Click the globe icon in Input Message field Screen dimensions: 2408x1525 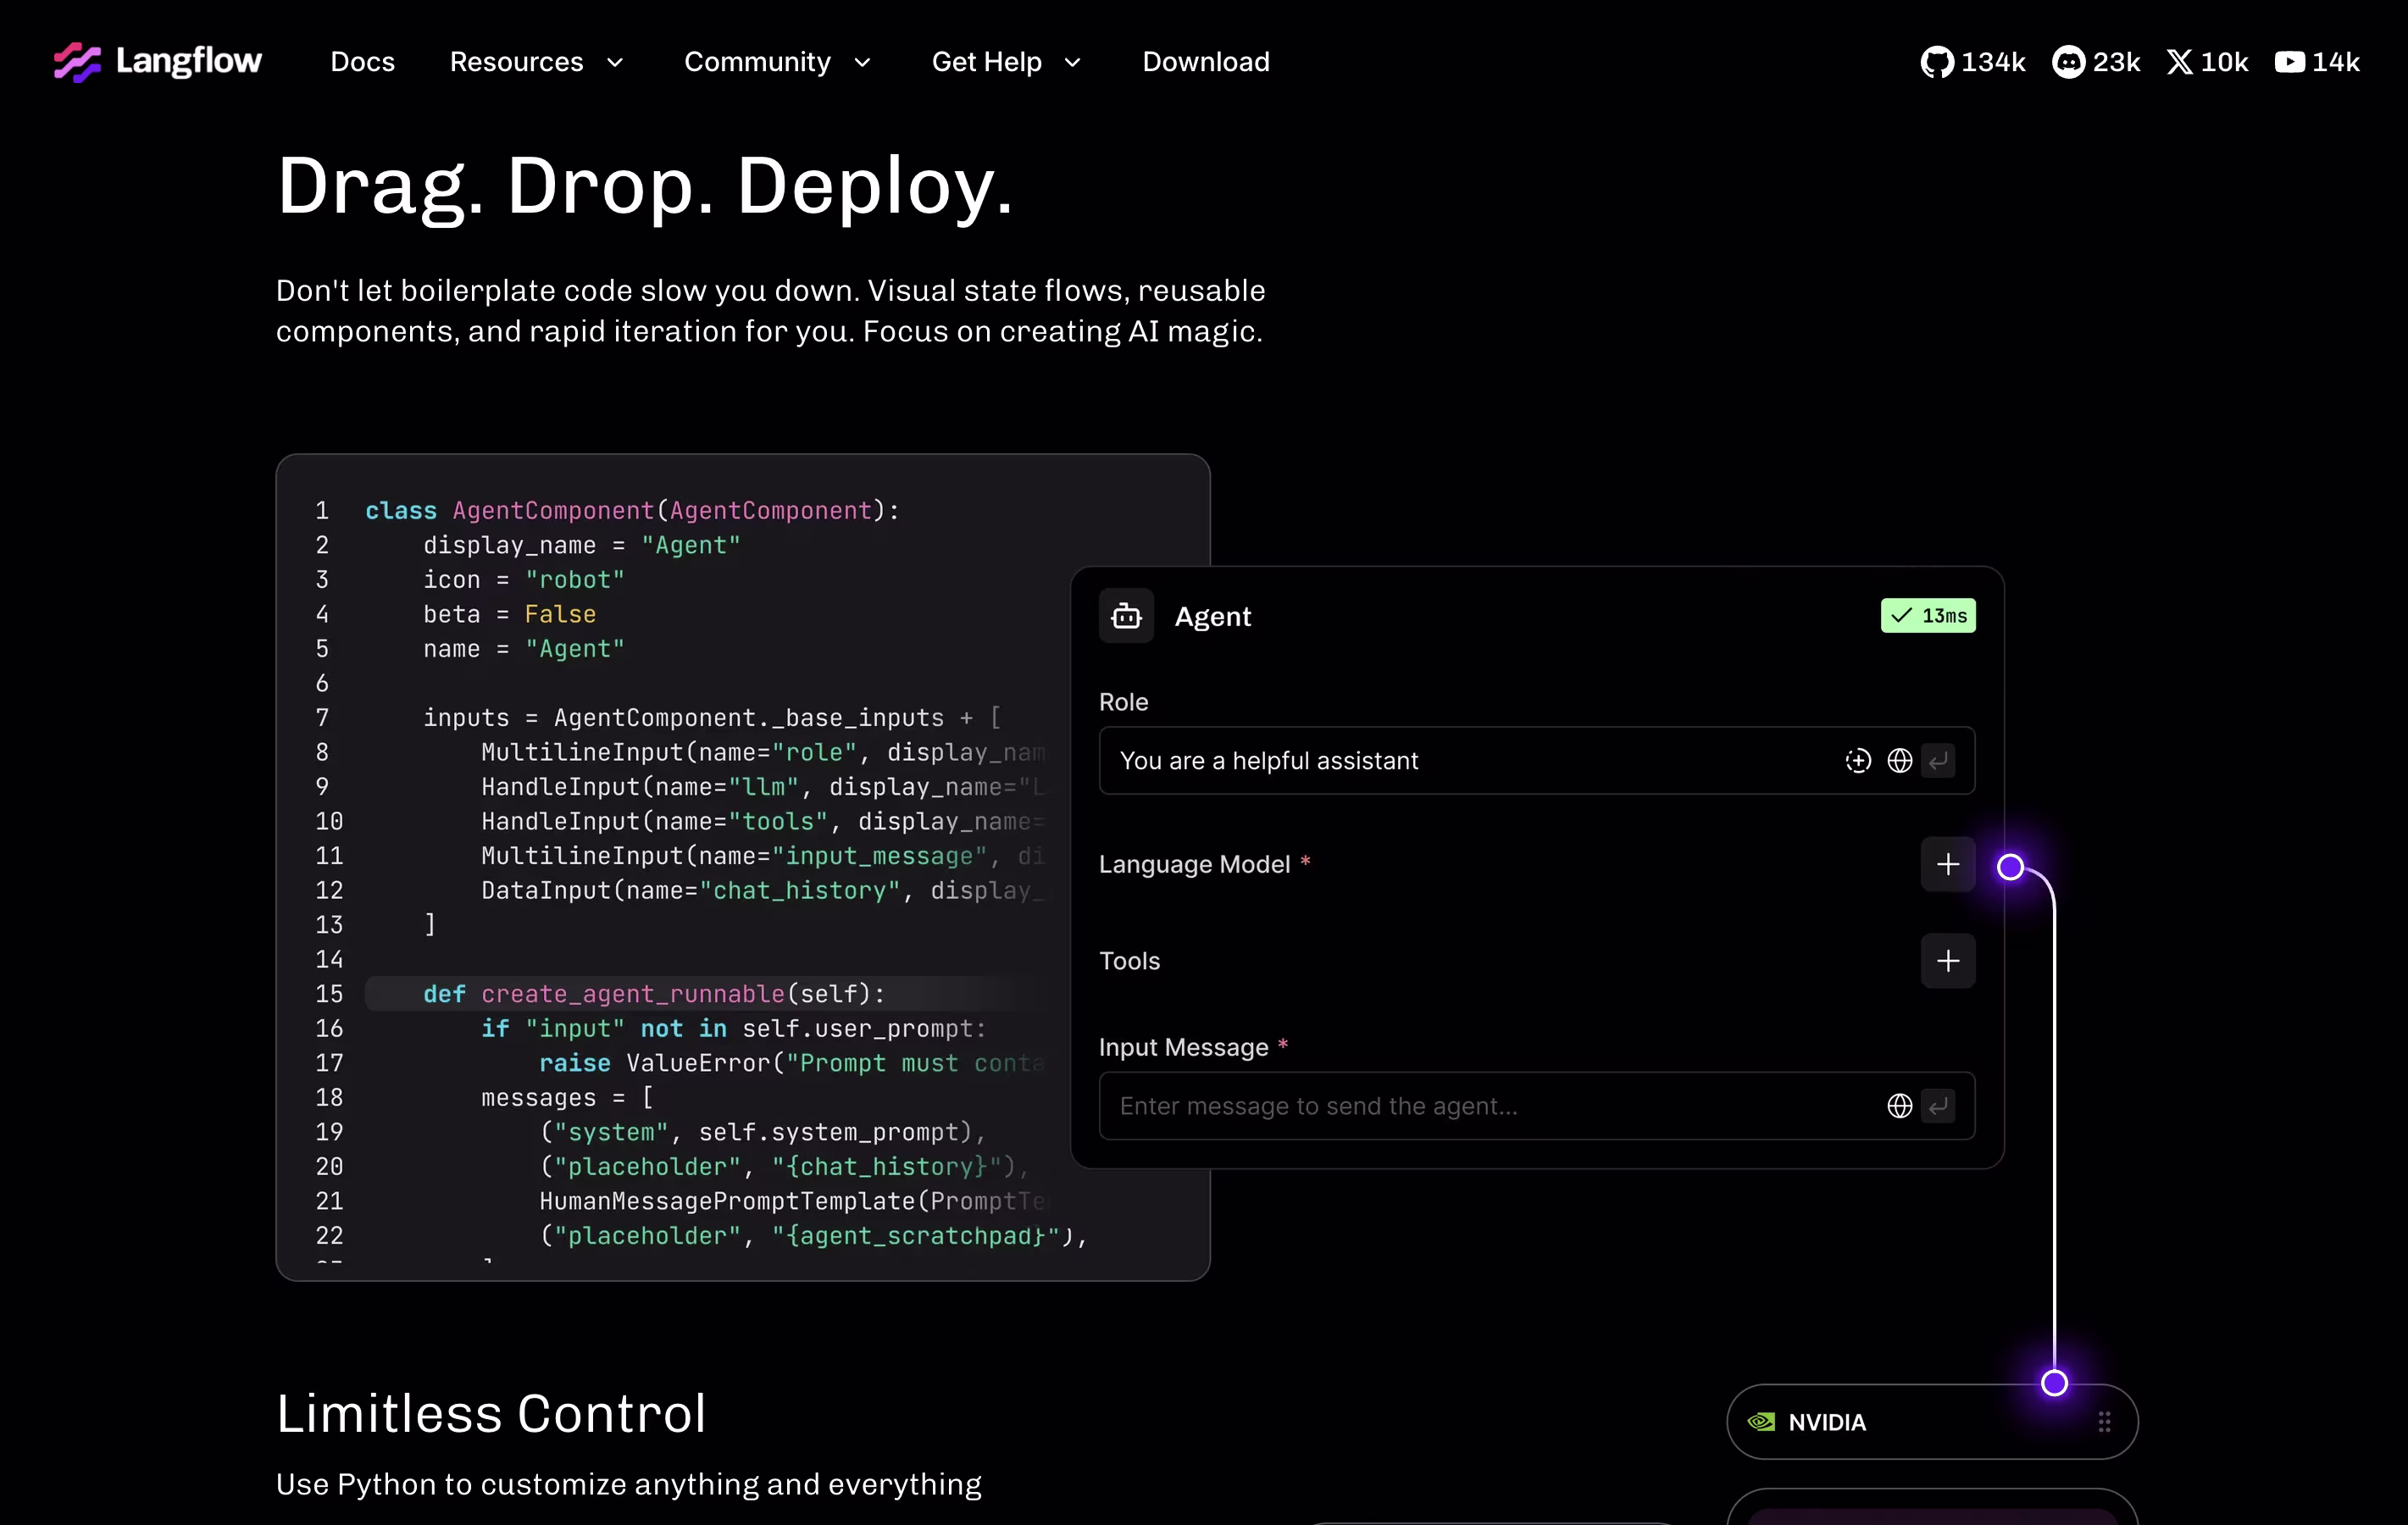click(1899, 1106)
